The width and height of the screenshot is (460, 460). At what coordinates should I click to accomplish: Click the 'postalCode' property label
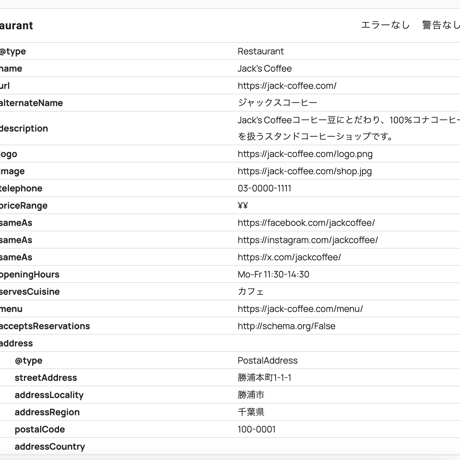pyautogui.click(x=40, y=430)
